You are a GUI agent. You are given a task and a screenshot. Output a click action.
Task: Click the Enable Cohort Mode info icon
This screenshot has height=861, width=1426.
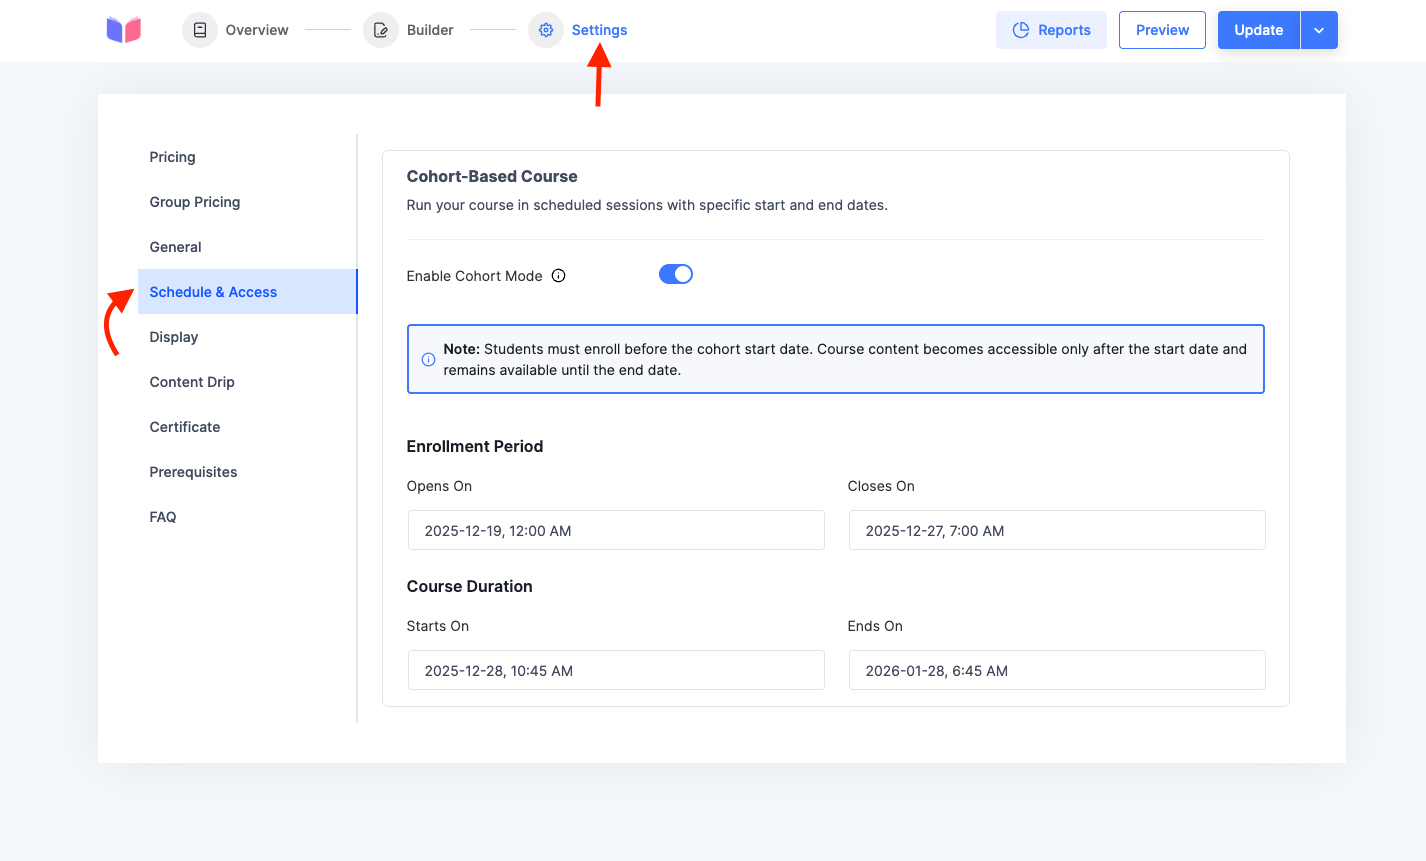[559, 276]
